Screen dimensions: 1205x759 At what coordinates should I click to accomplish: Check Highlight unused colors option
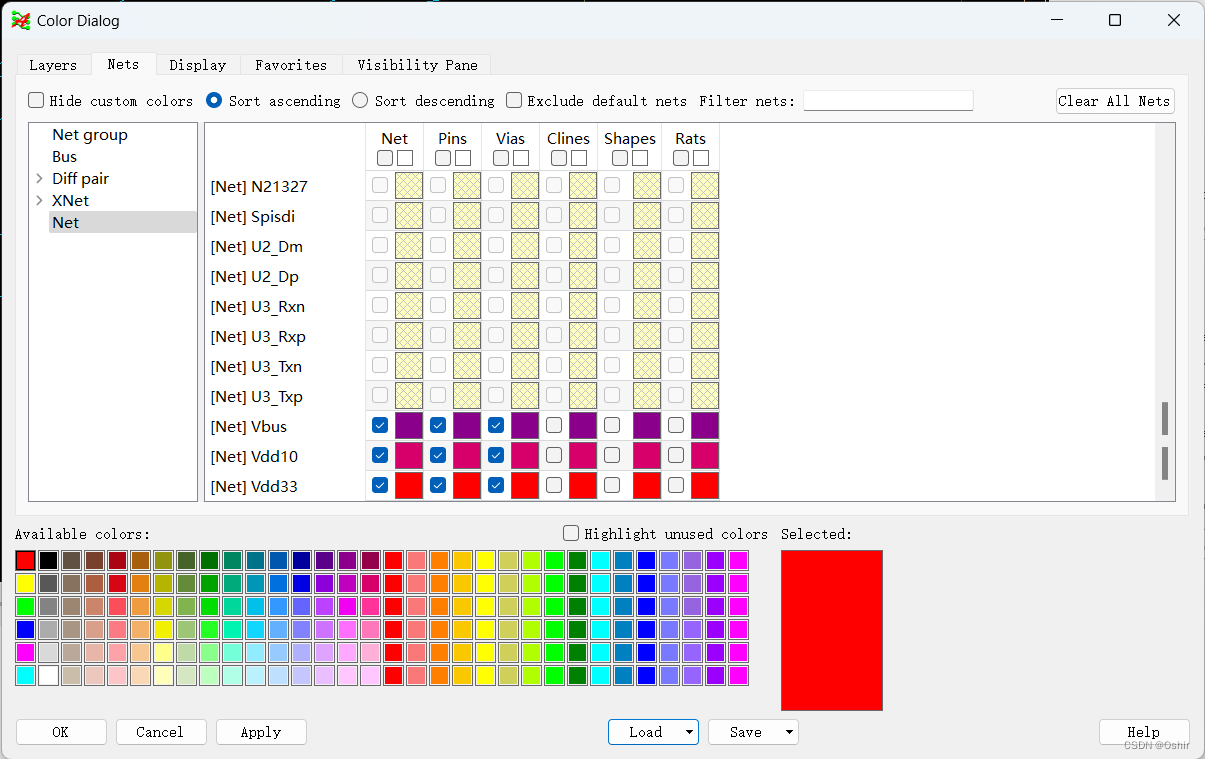571,534
